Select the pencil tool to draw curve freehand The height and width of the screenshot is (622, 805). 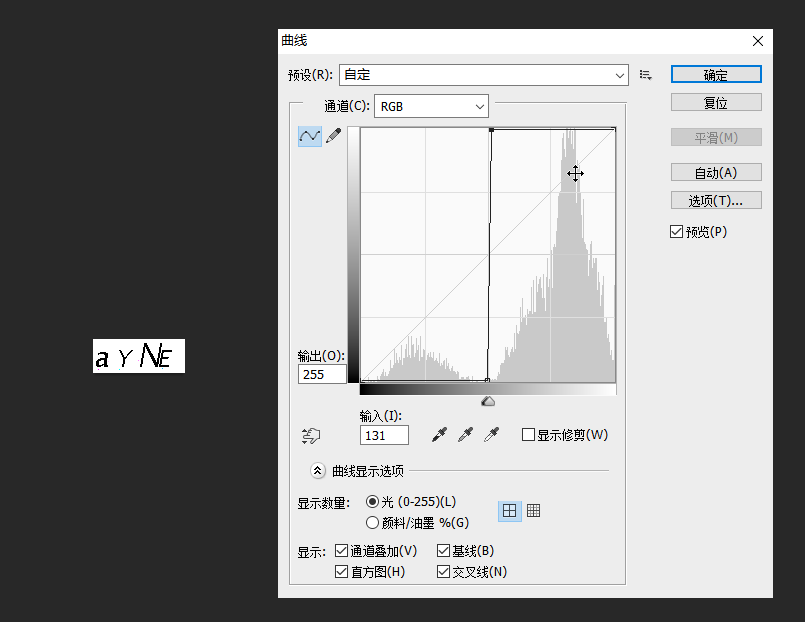[334, 136]
